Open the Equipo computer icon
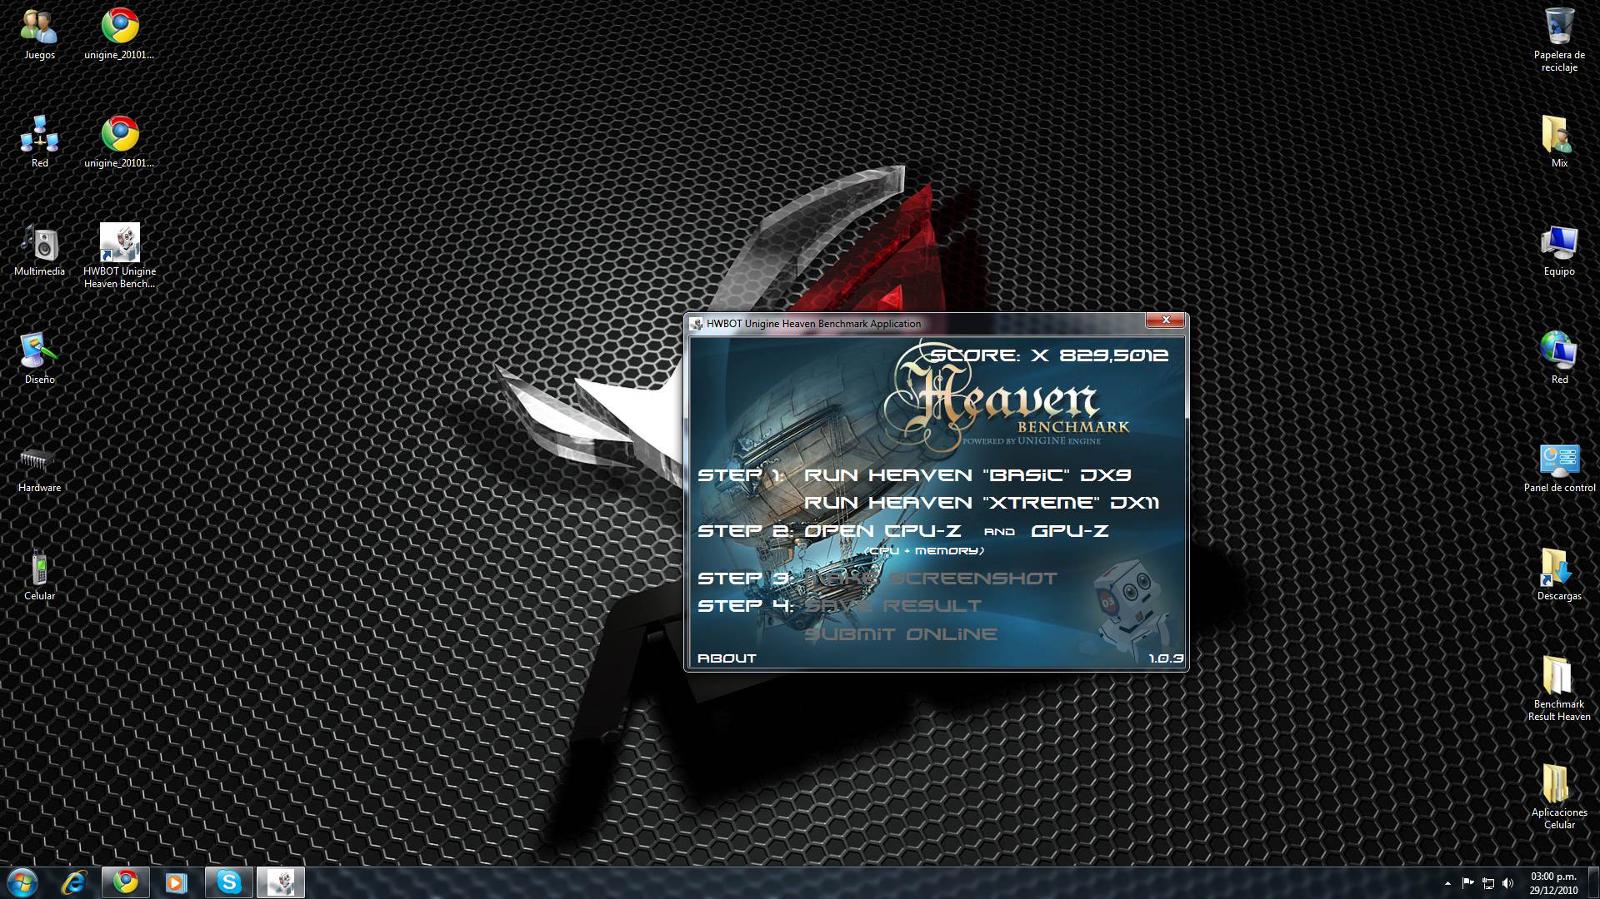The height and width of the screenshot is (899, 1600). tap(1559, 250)
